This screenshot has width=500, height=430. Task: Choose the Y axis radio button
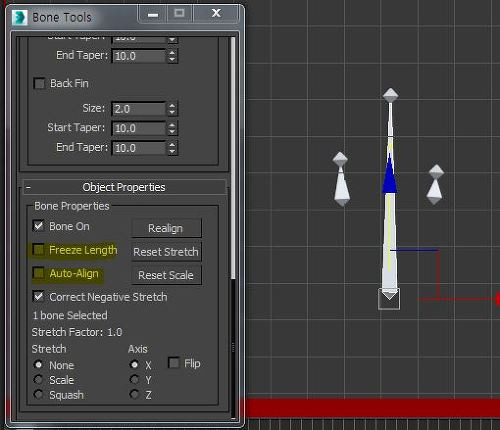coord(134,379)
